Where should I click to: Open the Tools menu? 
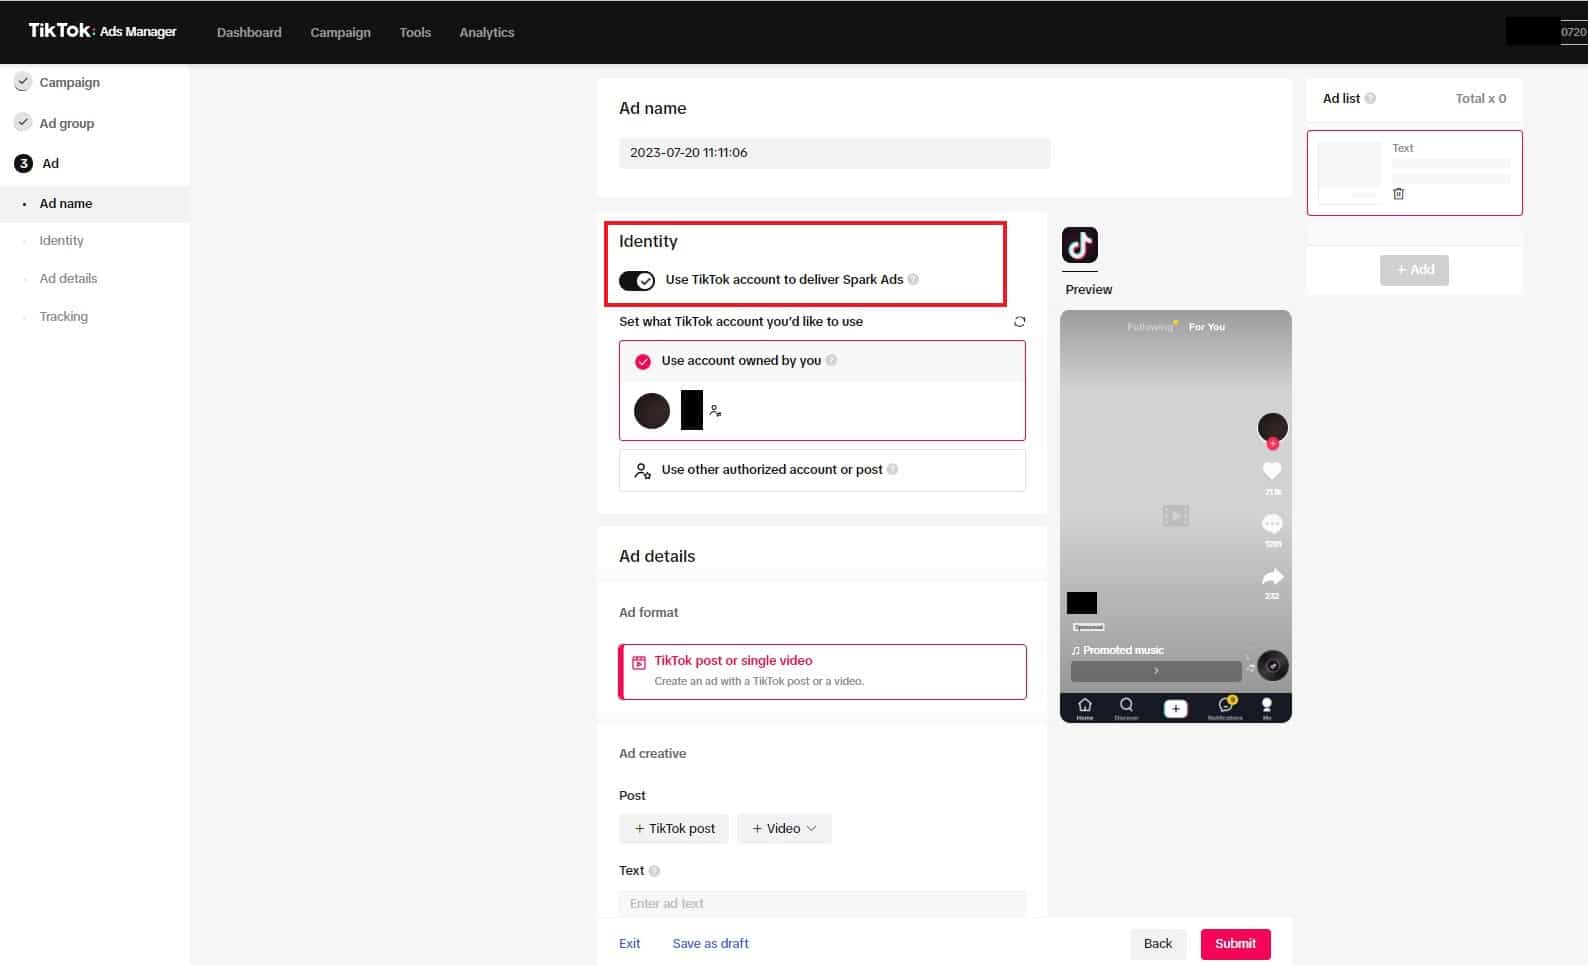click(x=415, y=32)
